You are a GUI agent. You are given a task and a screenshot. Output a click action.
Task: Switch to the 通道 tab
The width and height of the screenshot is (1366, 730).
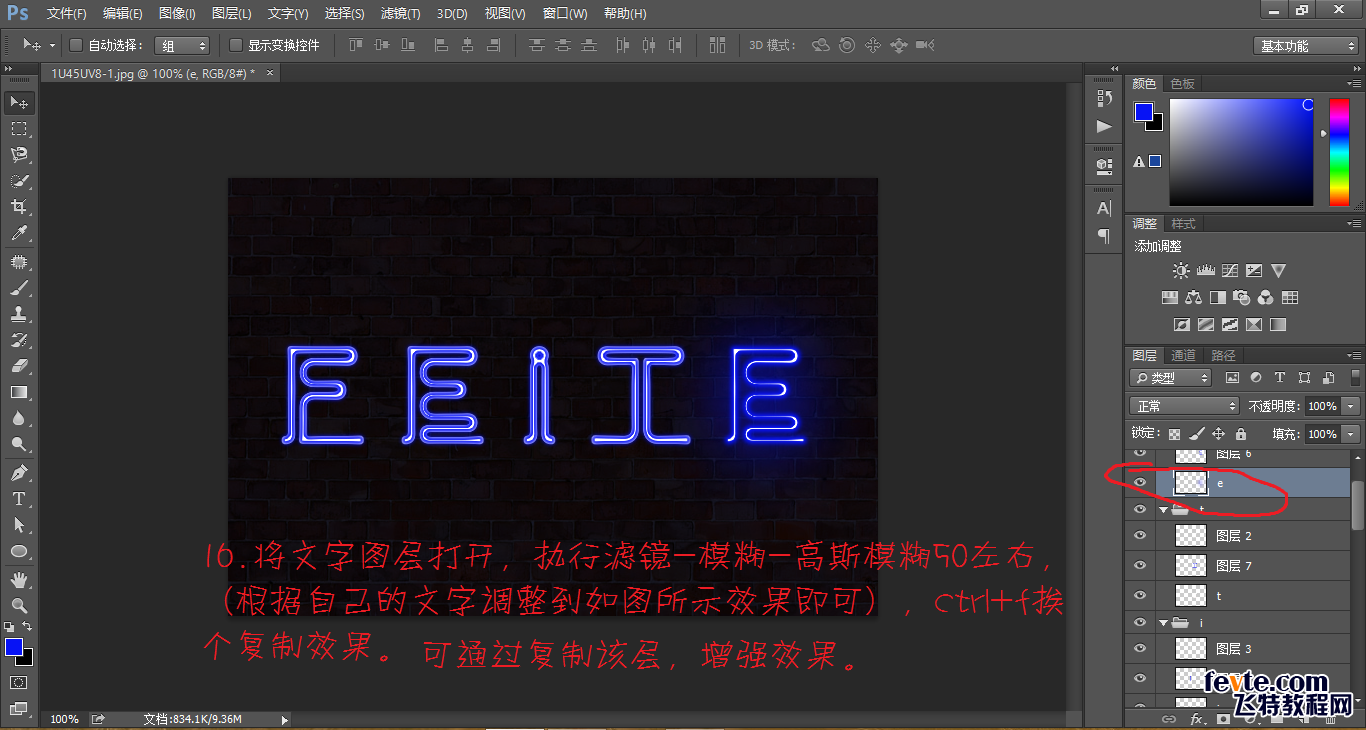(1183, 355)
